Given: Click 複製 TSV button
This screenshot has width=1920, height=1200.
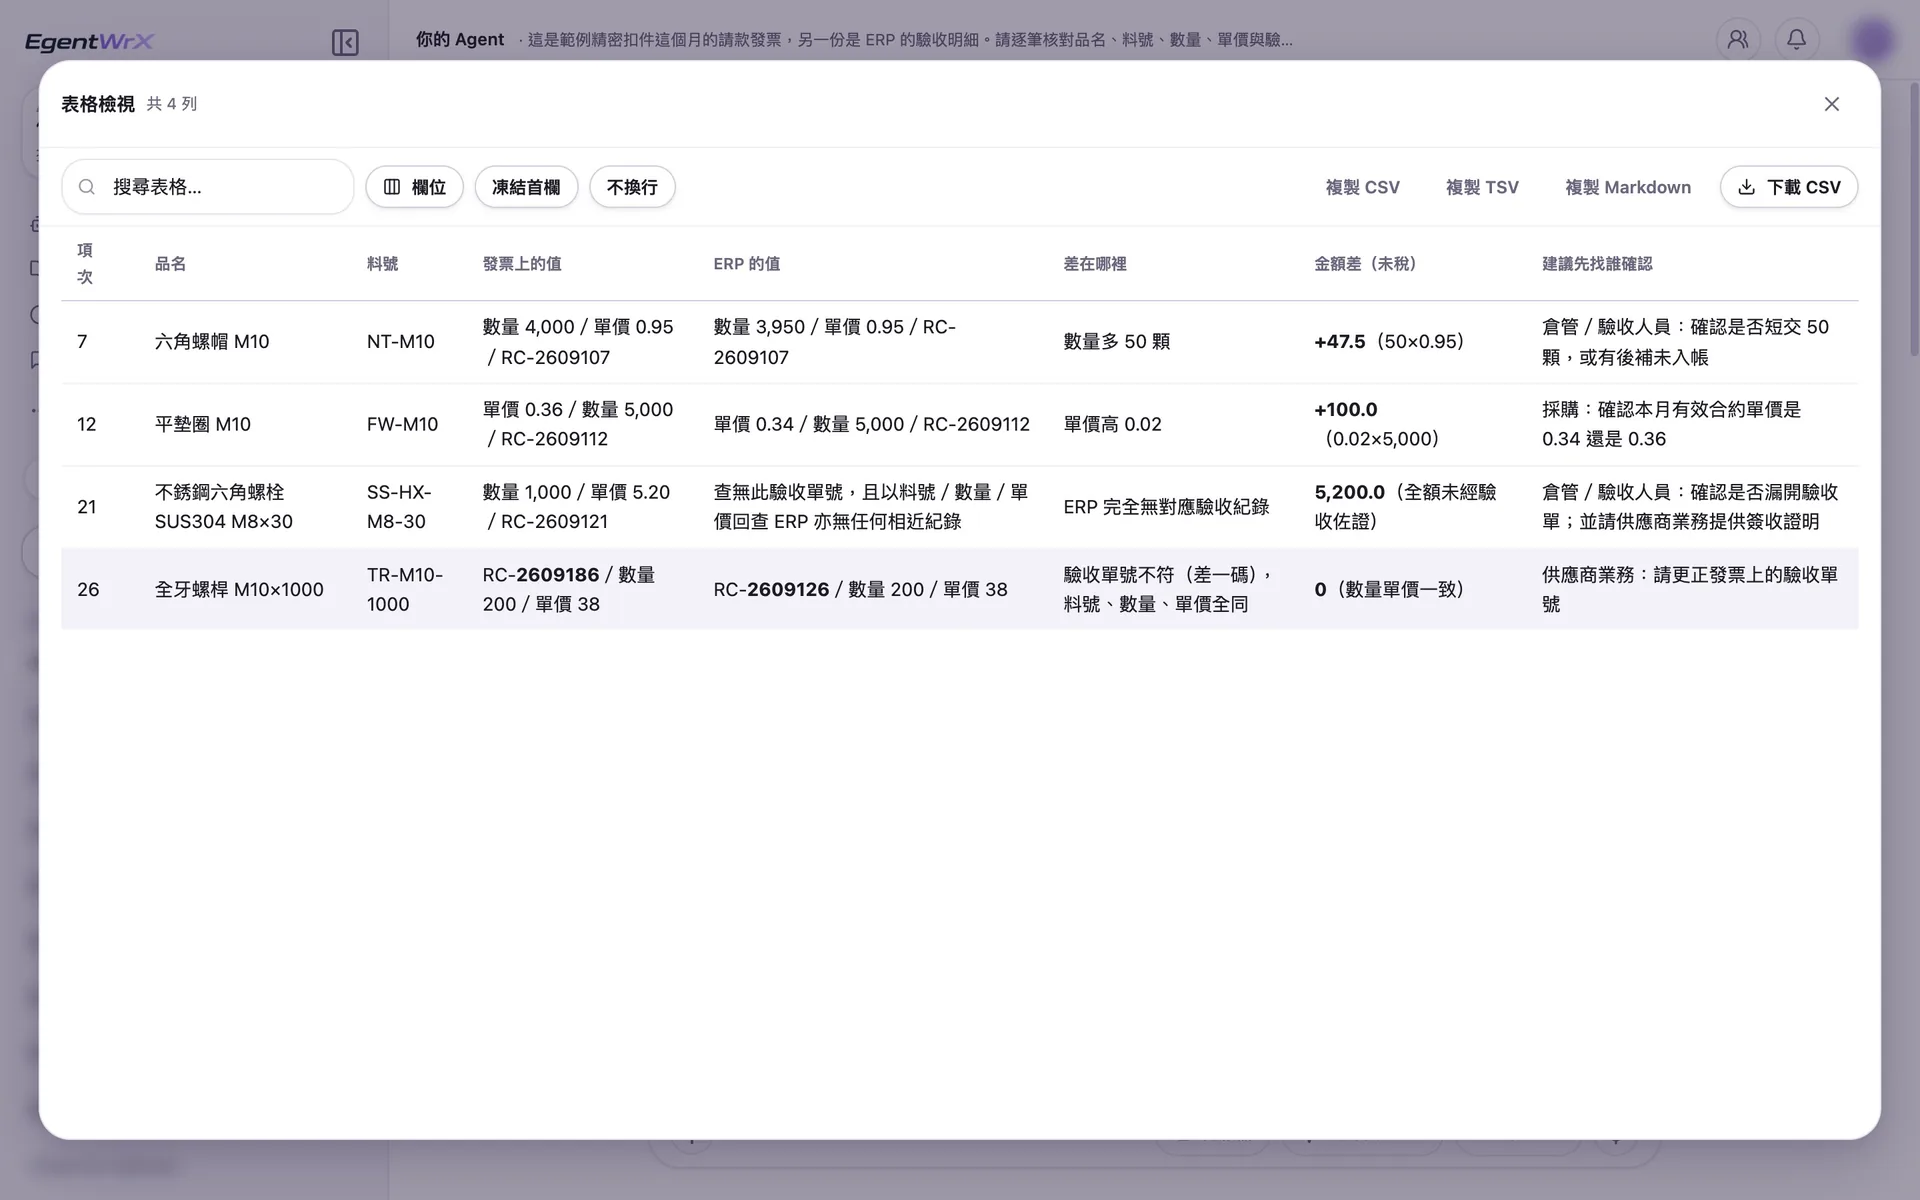Looking at the screenshot, I should [1482, 187].
